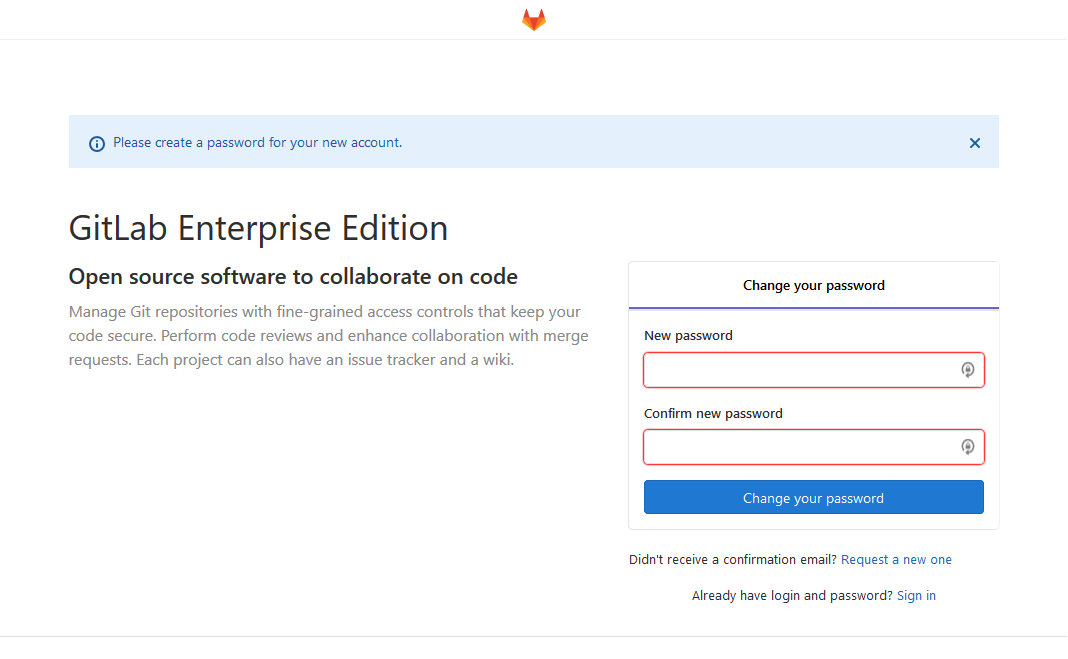Click the GitLab Enterprise Edition heading
Viewport: 1068px width, 659px height.
pos(258,229)
